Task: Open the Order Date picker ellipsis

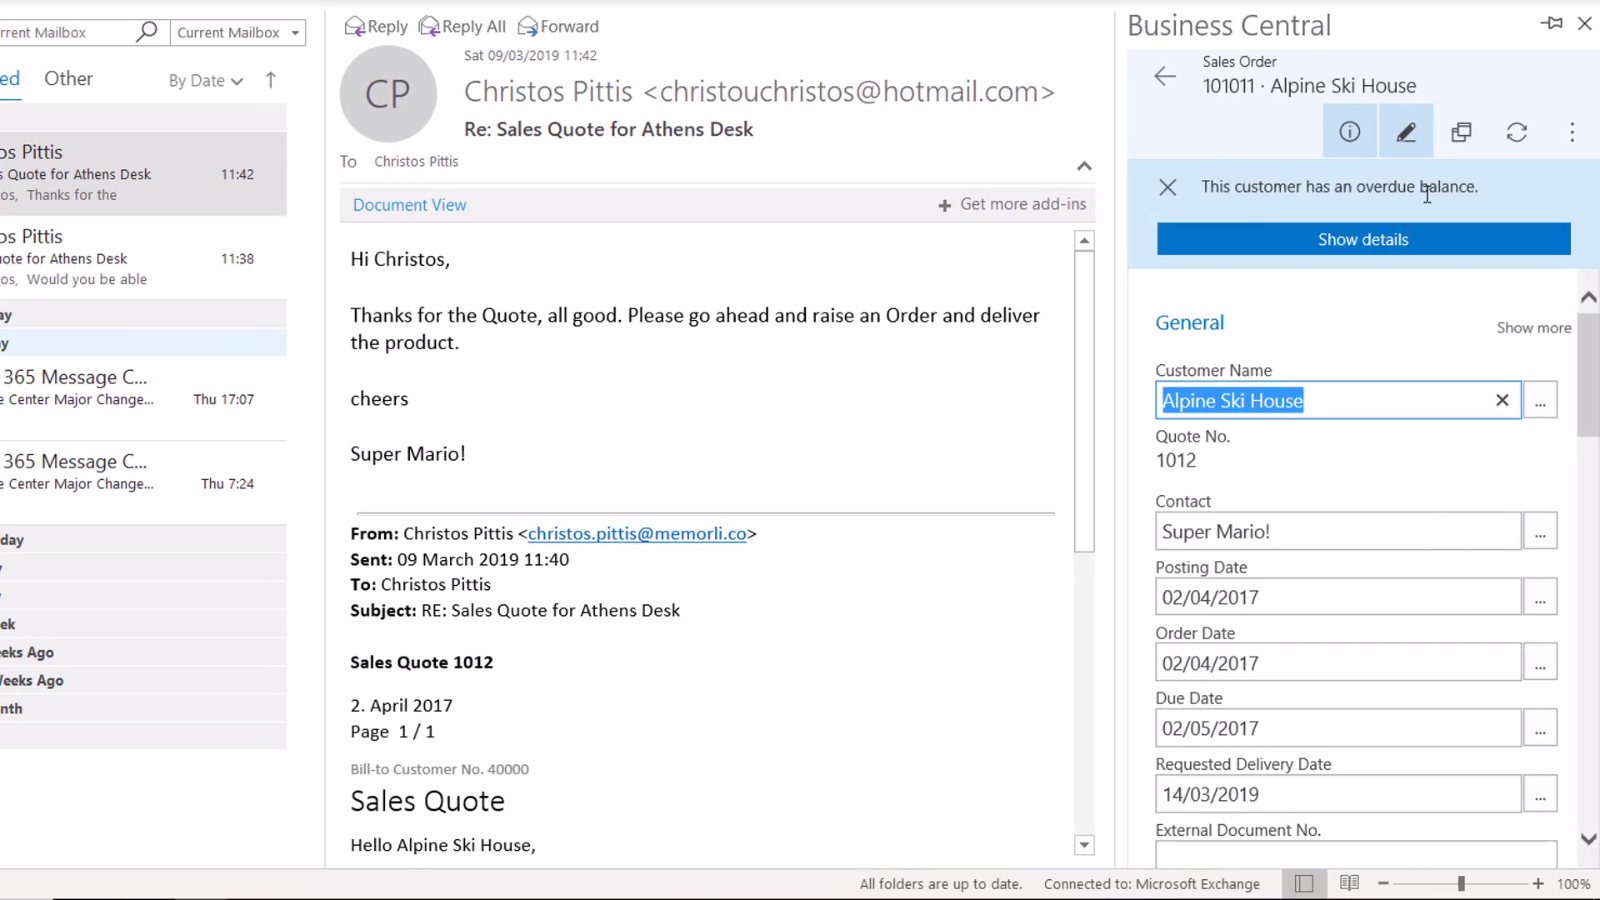Action: pyautogui.click(x=1540, y=663)
